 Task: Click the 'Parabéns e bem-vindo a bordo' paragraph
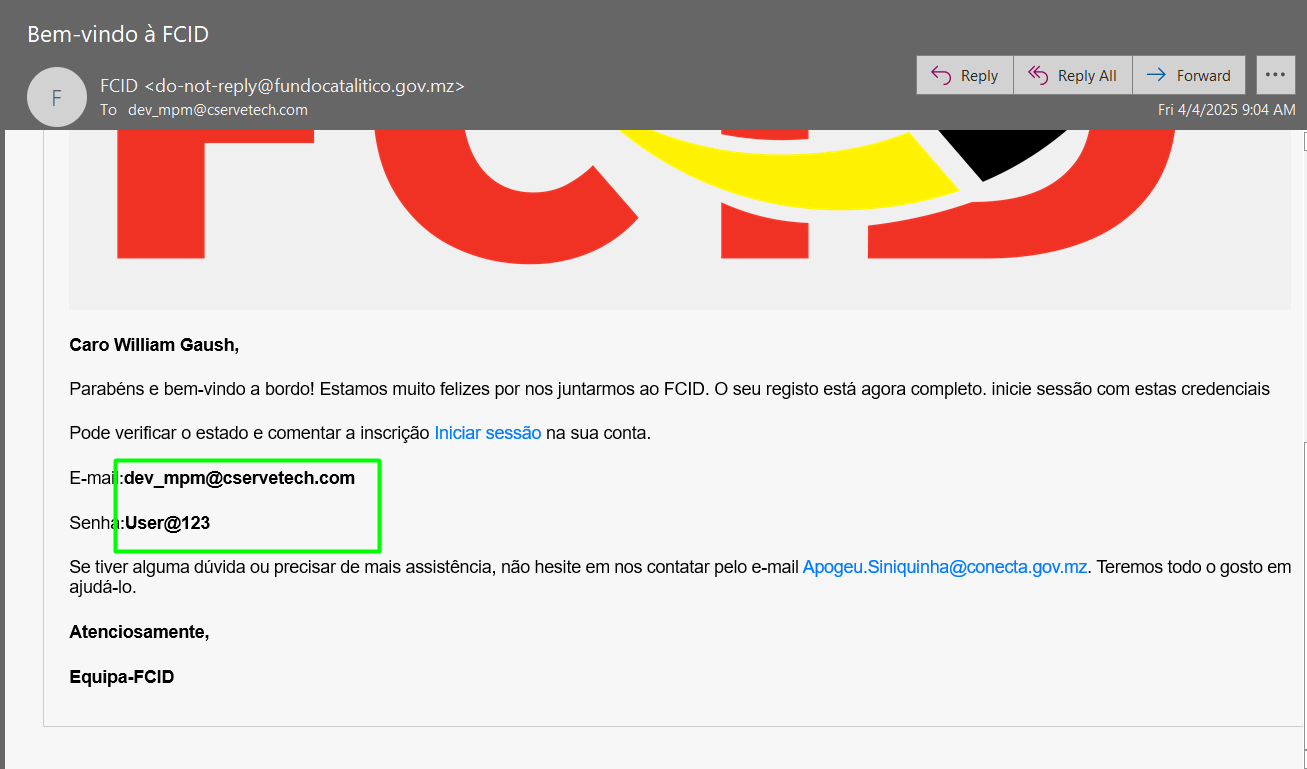(669, 389)
